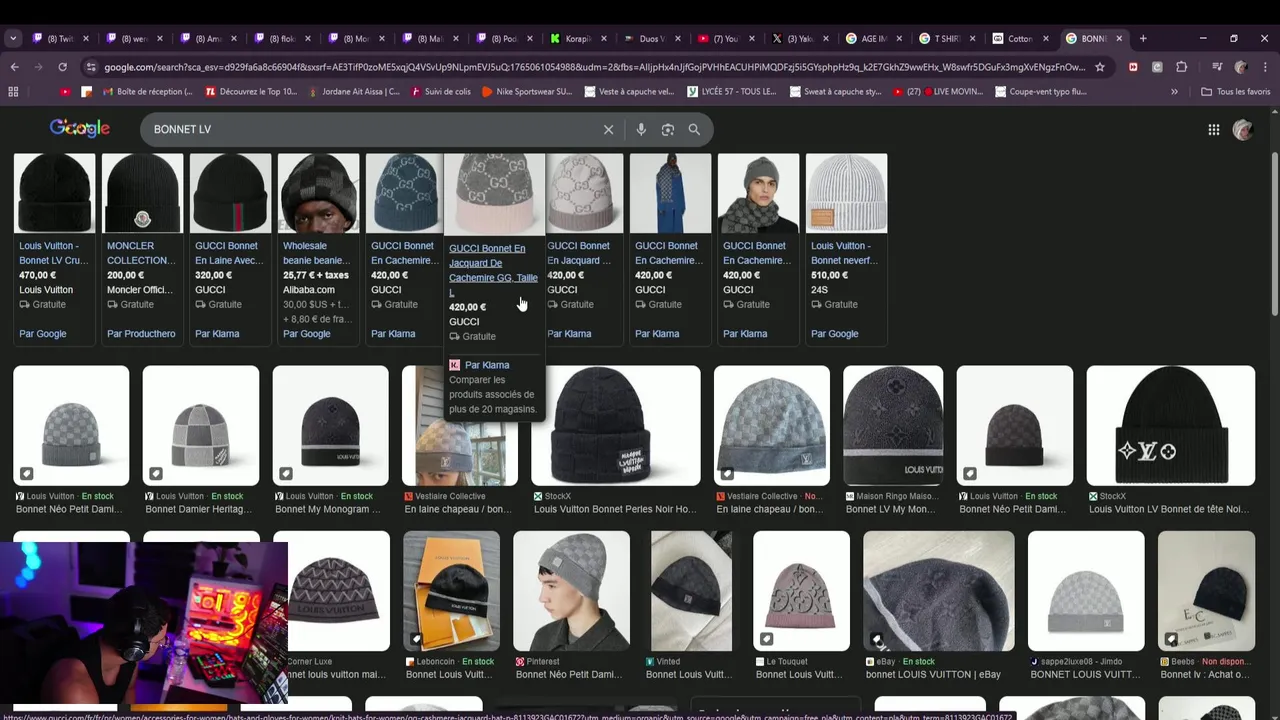Screen dimensions: 1280x720
Task: Go back to the previous page
Action: coord(14,67)
